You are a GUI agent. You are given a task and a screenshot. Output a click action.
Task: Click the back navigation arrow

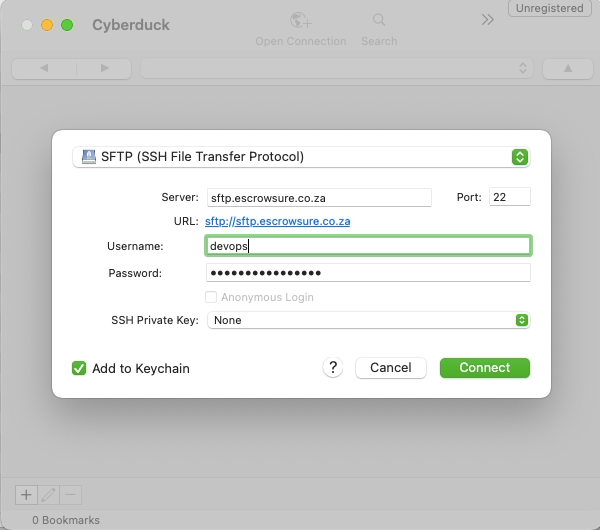point(44,68)
